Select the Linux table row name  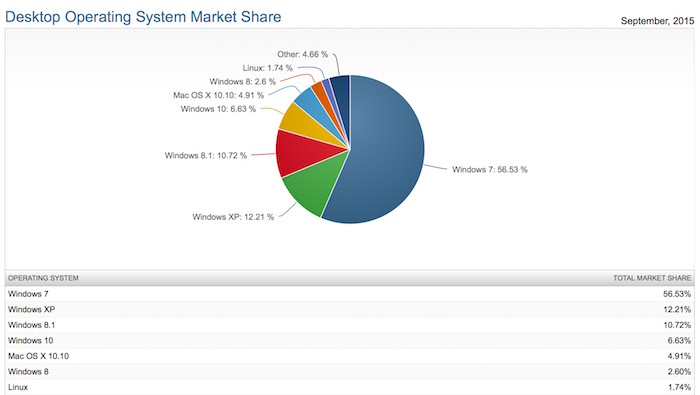[x=18, y=387]
